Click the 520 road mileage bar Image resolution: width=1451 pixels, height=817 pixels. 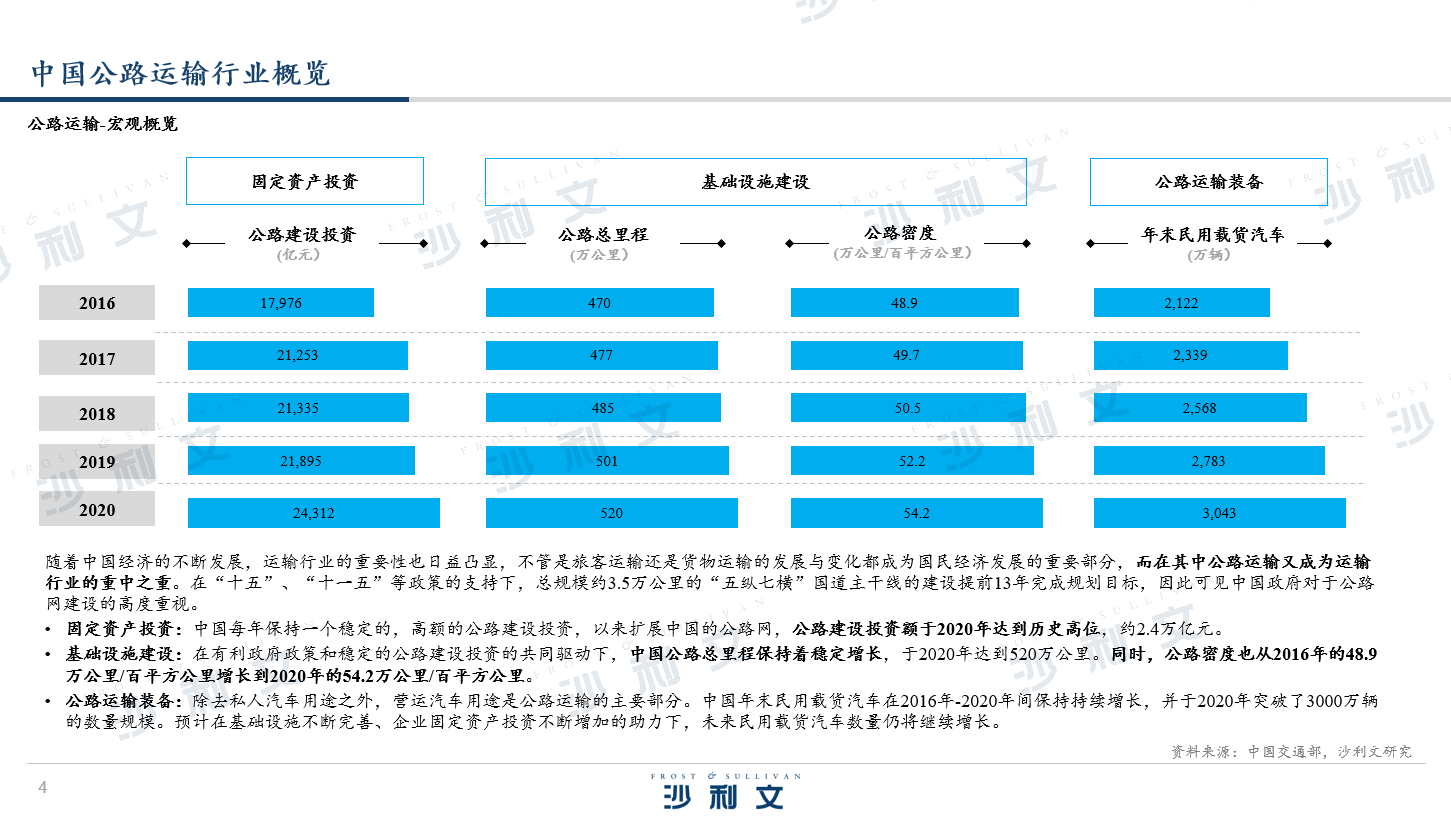(x=612, y=513)
